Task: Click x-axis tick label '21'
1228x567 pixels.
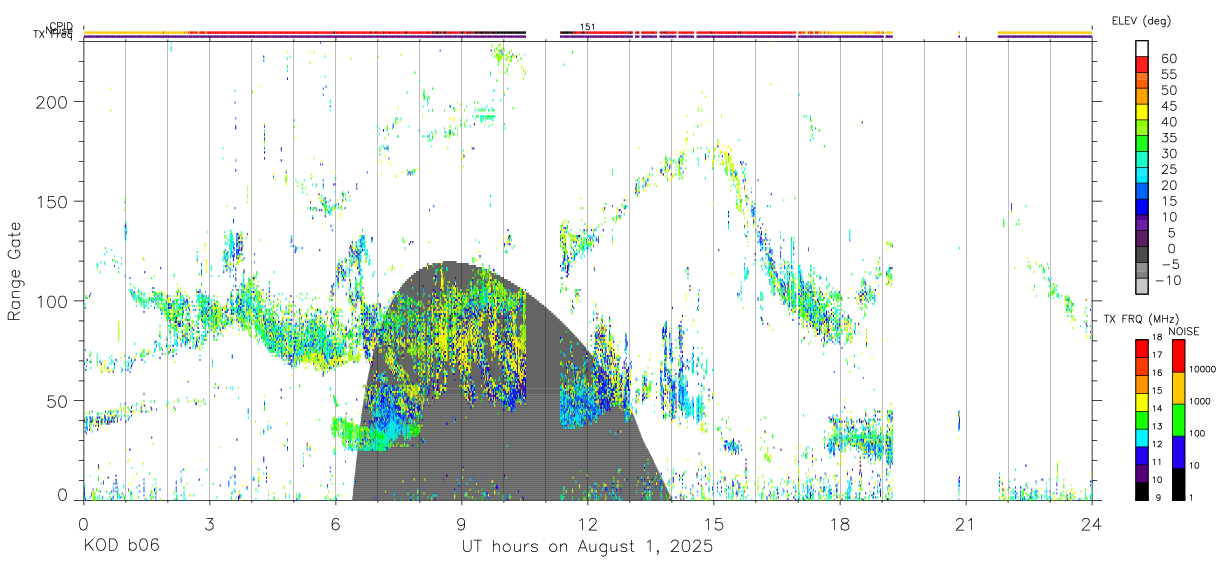Action: point(965,523)
